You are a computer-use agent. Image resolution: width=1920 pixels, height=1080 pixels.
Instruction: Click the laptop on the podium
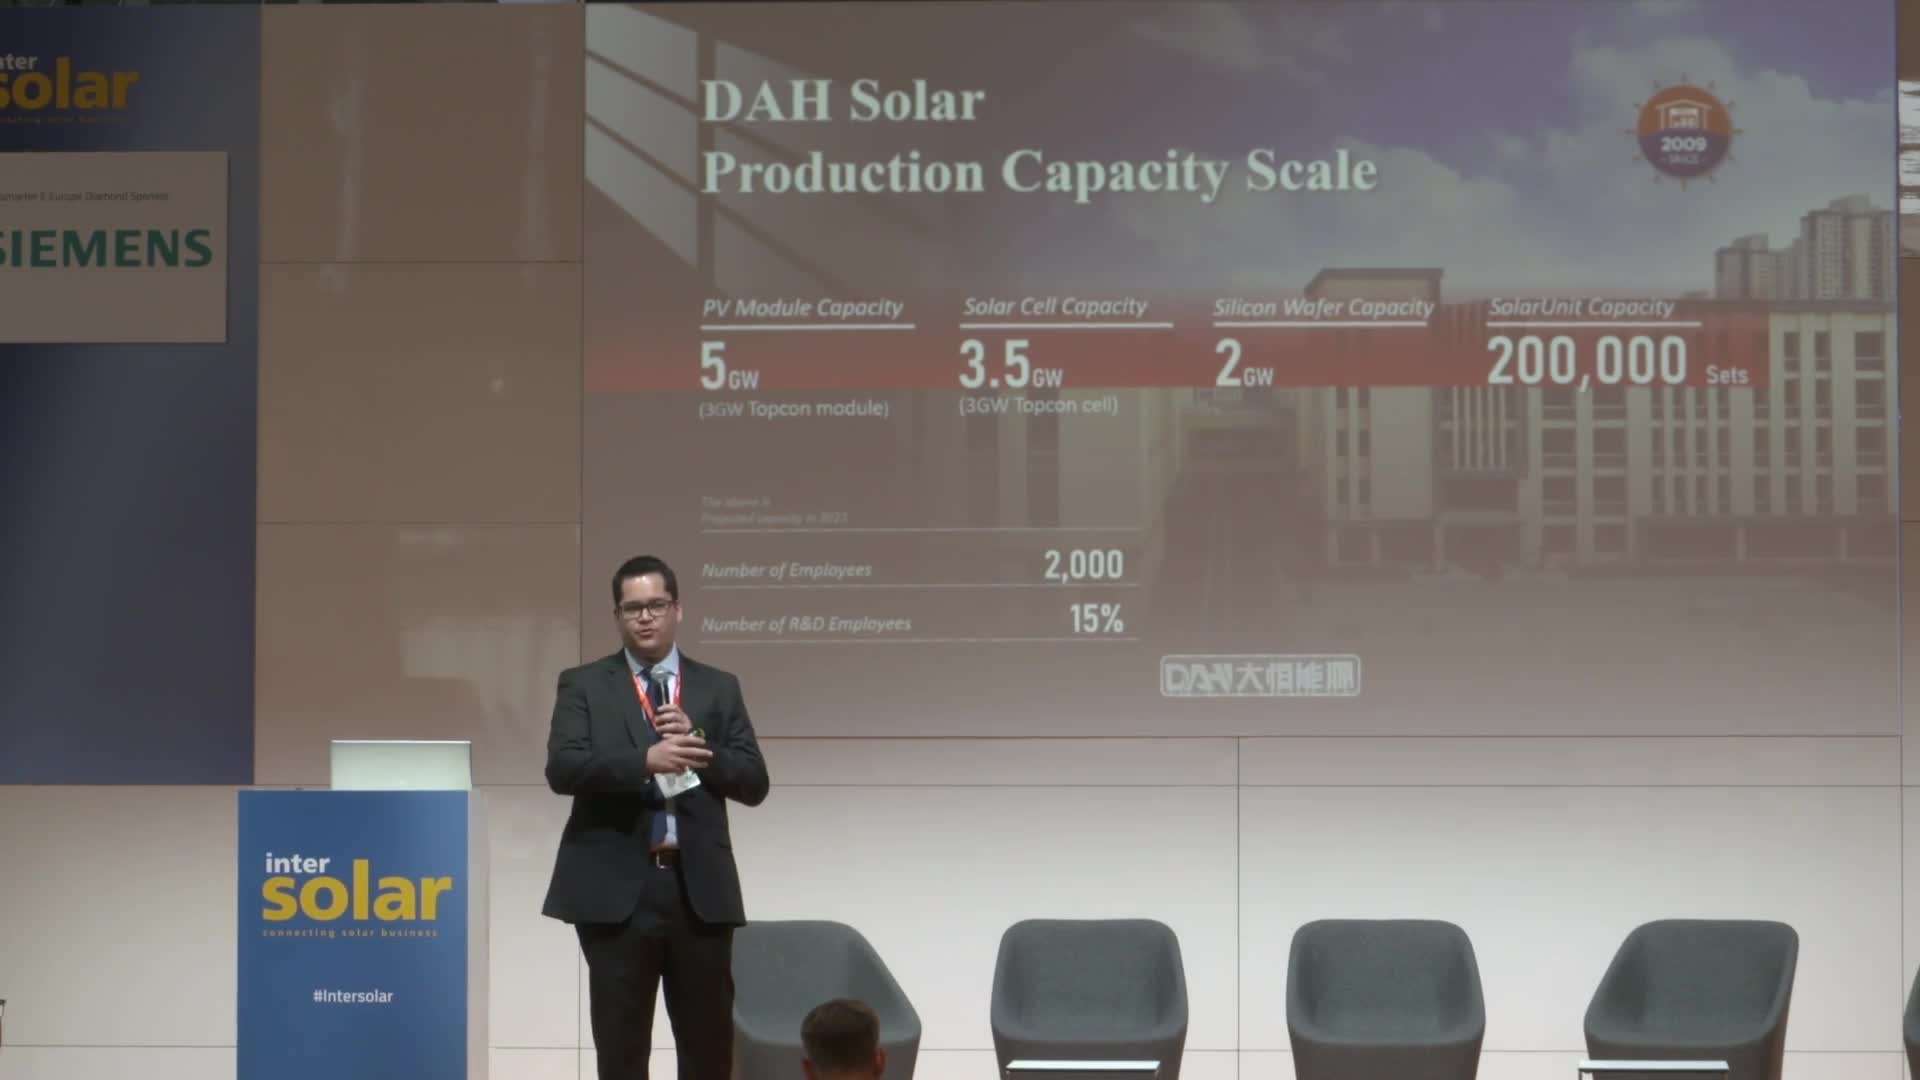[x=400, y=765]
